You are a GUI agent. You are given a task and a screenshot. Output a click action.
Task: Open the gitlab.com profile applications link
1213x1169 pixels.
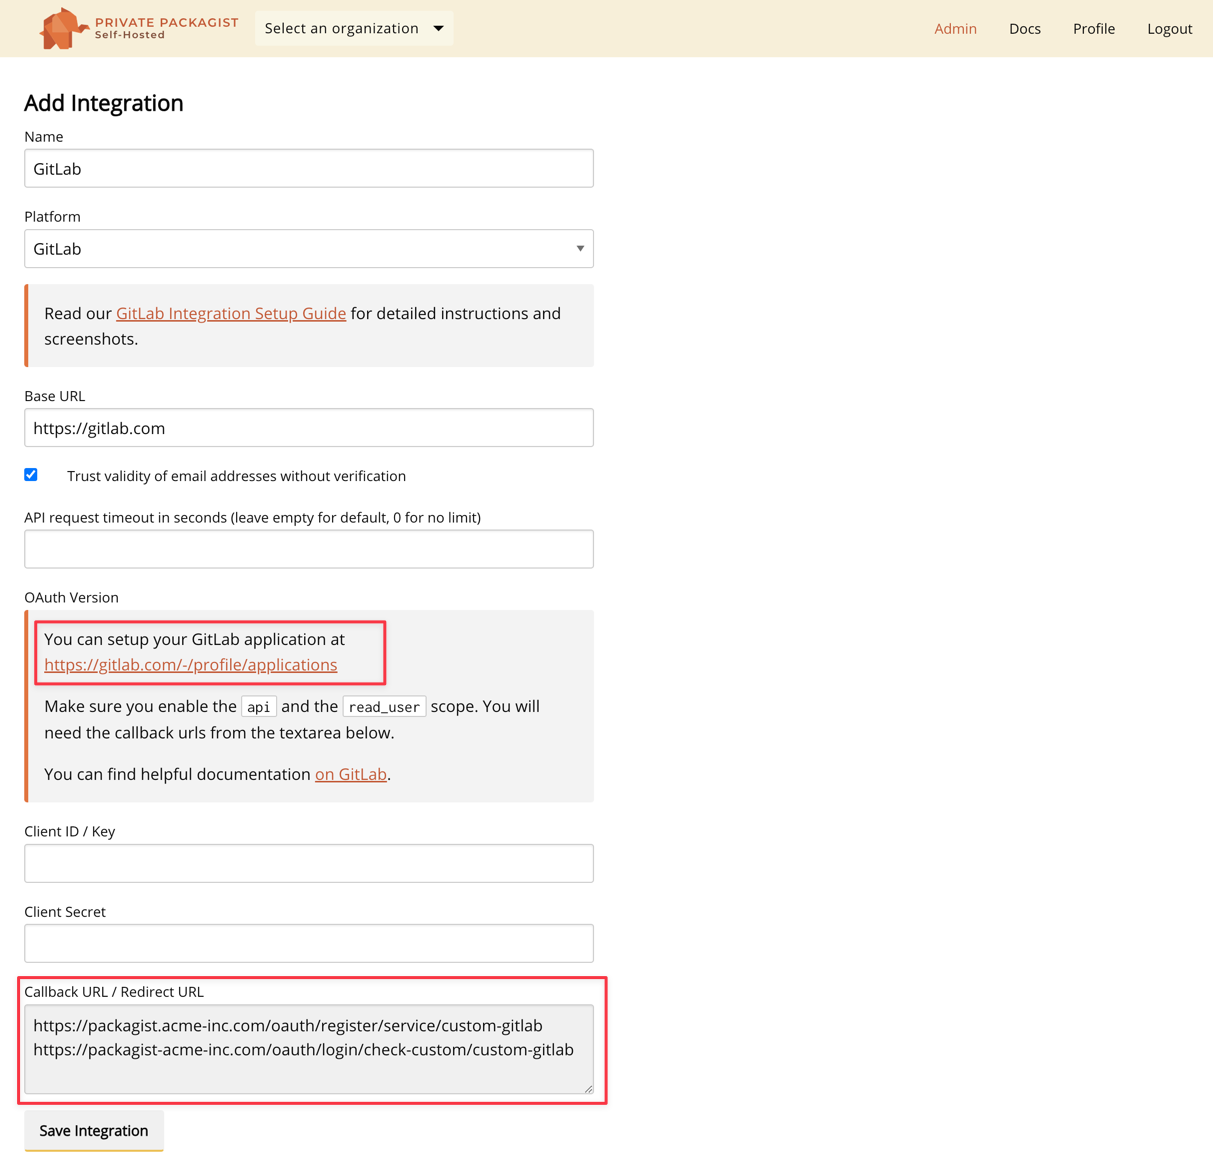pyautogui.click(x=190, y=665)
